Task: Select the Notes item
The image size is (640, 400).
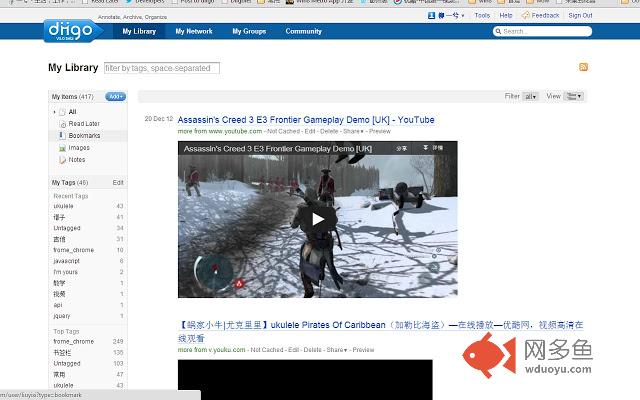Action: pyautogui.click(x=77, y=160)
